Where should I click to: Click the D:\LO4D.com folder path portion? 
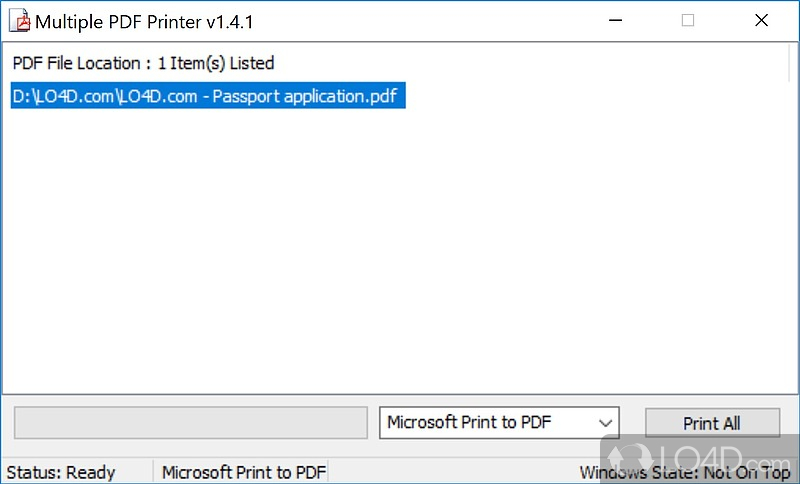[x=60, y=96]
